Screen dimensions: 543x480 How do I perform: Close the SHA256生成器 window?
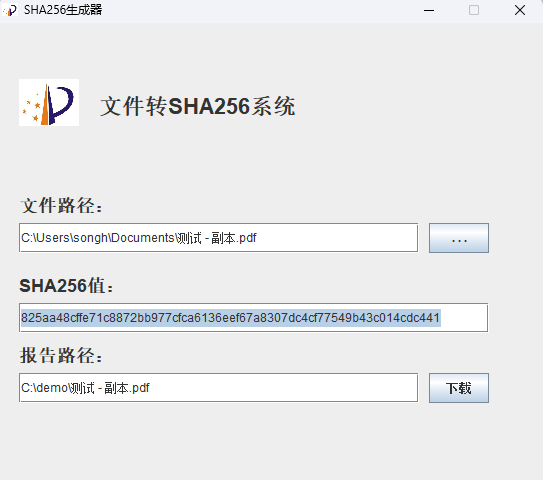coord(520,10)
